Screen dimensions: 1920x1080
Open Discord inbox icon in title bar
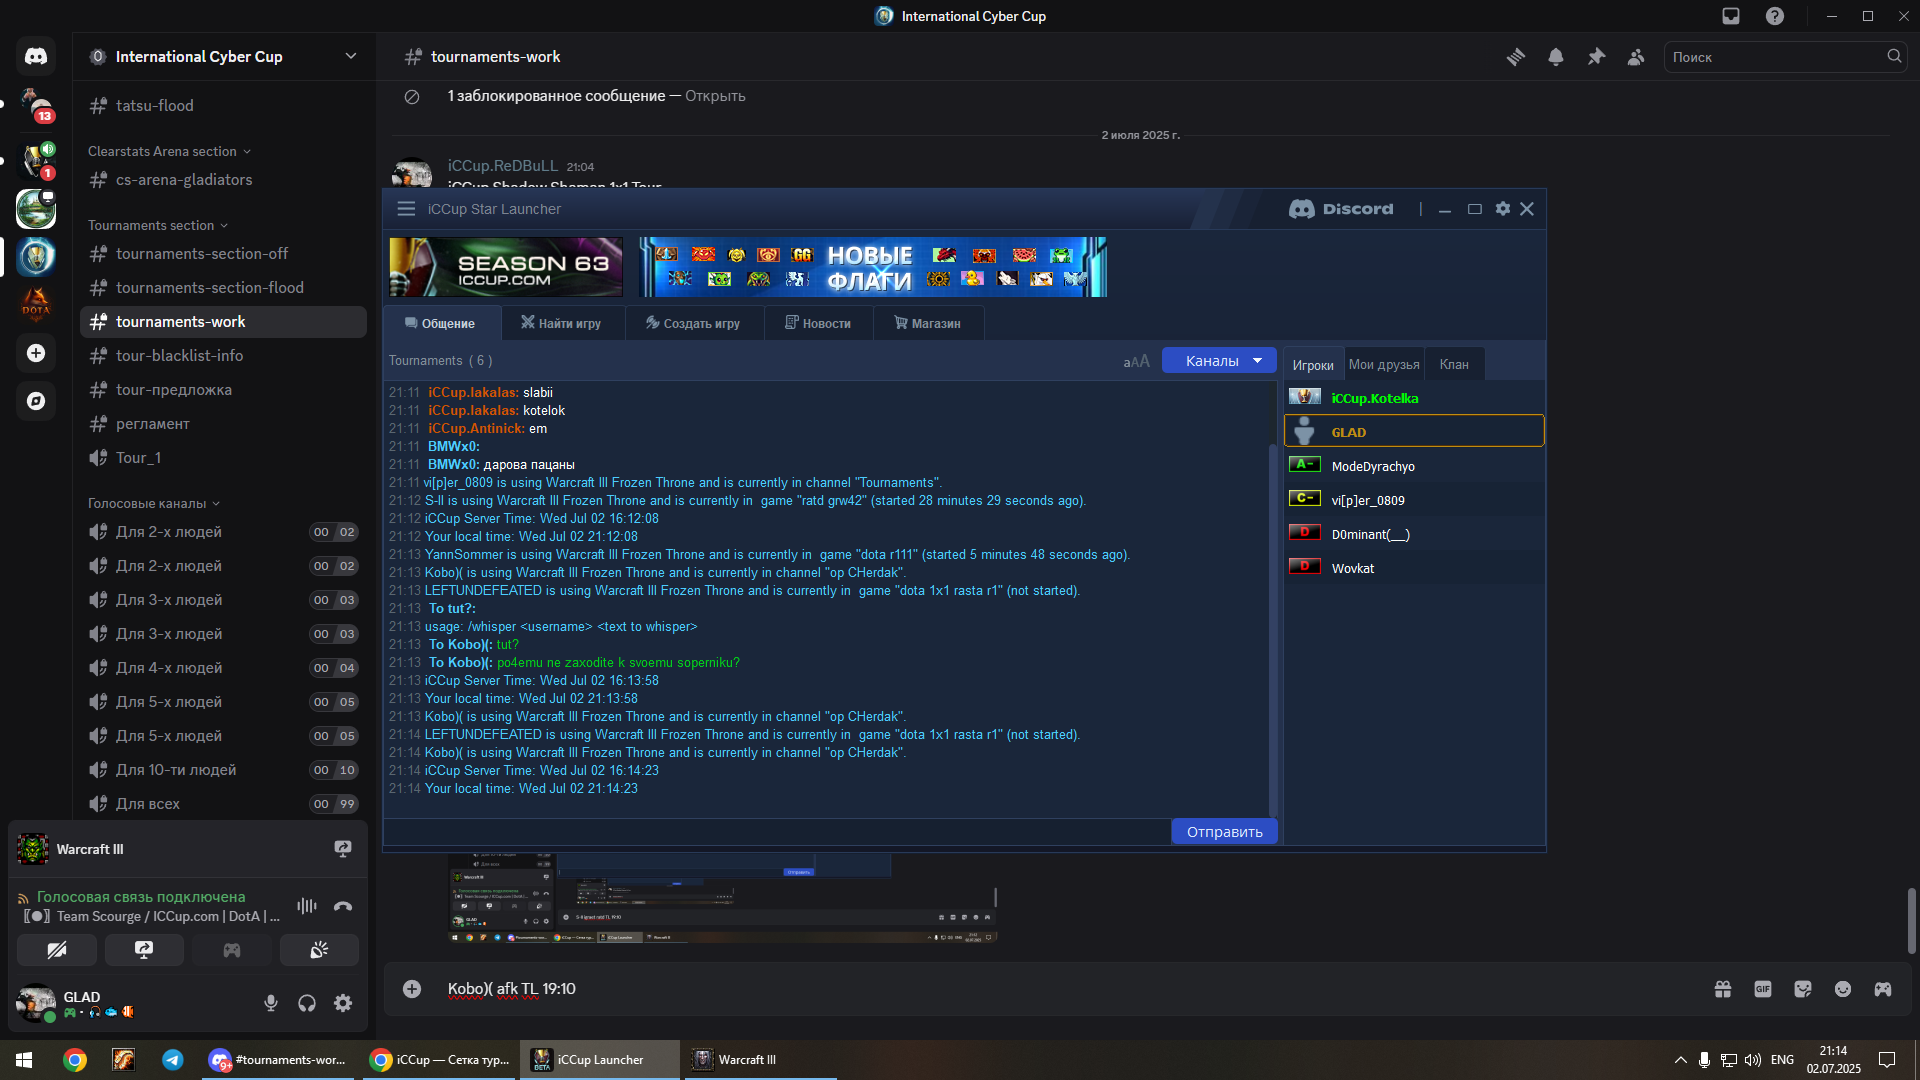click(x=1731, y=16)
